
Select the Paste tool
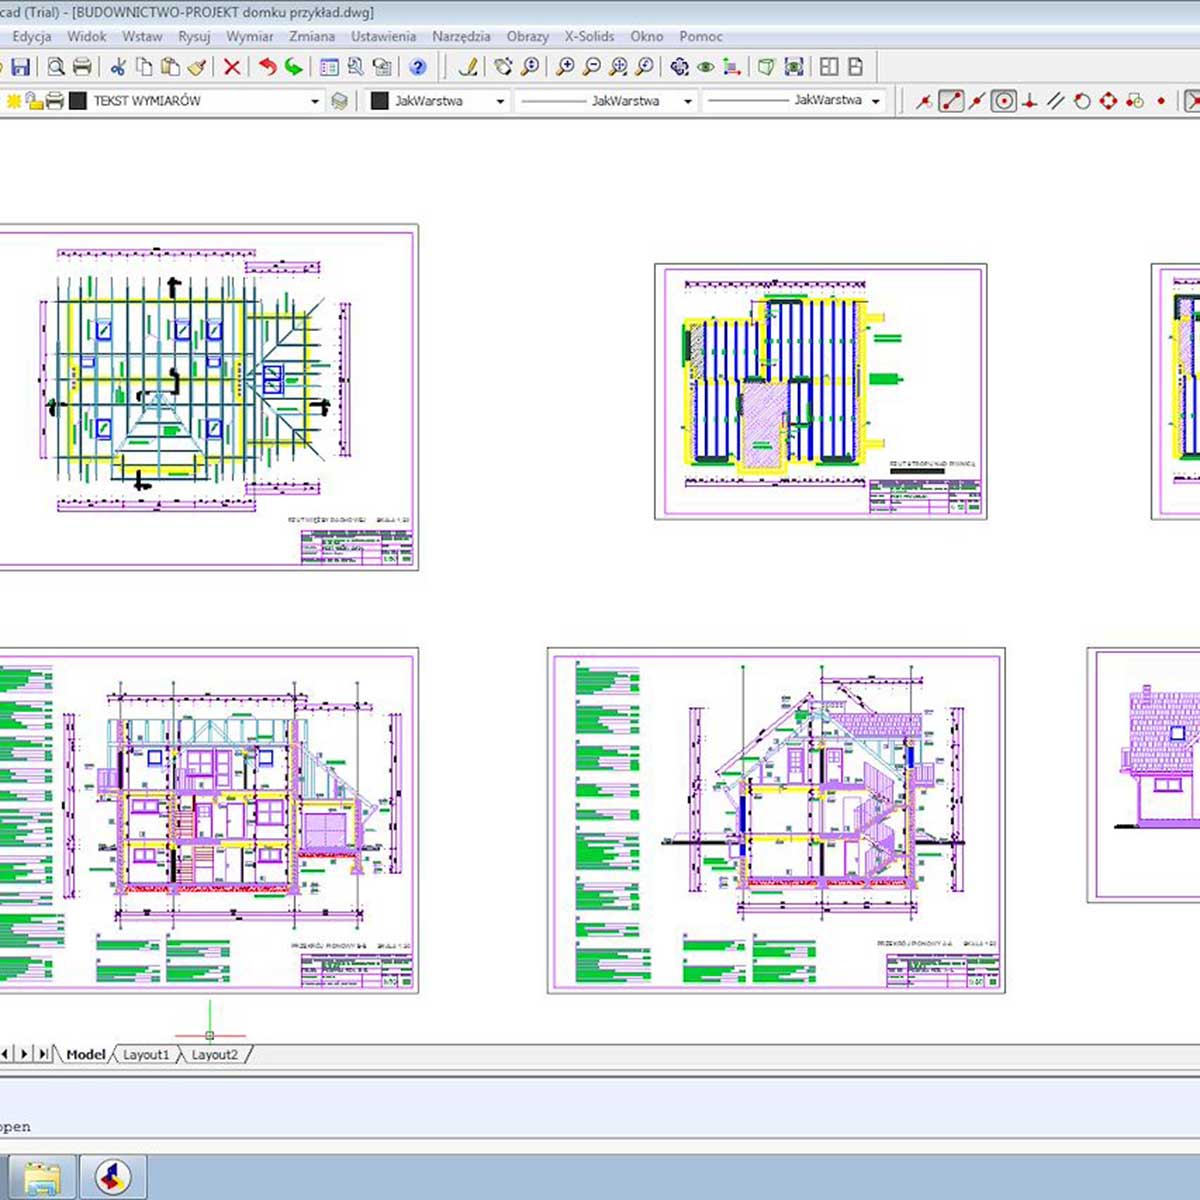click(170, 66)
